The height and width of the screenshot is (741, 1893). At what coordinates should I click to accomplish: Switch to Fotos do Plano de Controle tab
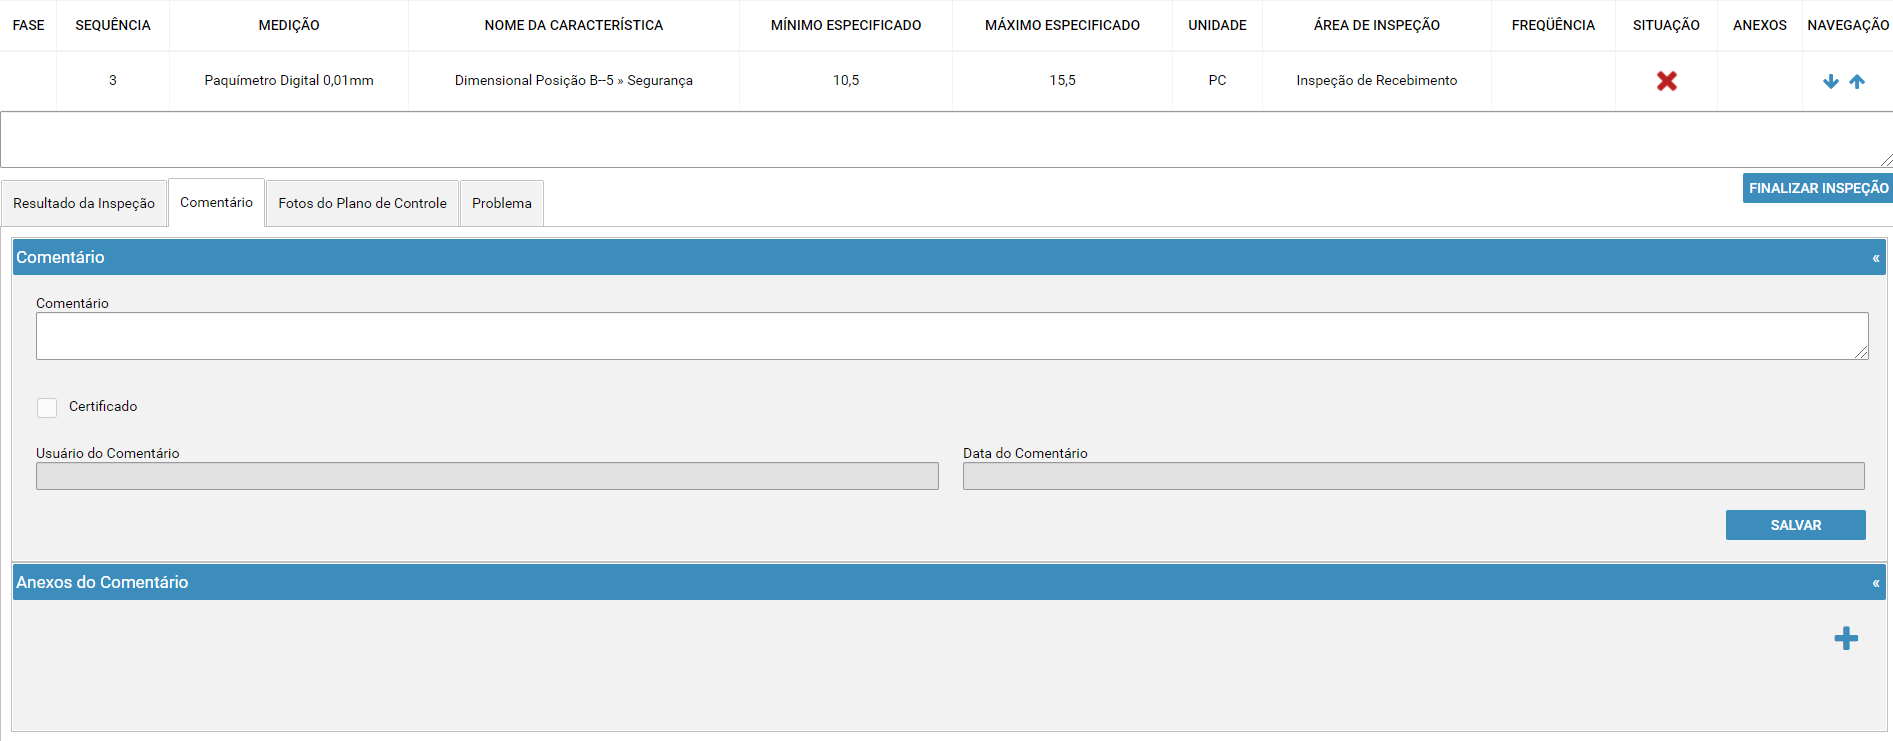pos(362,203)
